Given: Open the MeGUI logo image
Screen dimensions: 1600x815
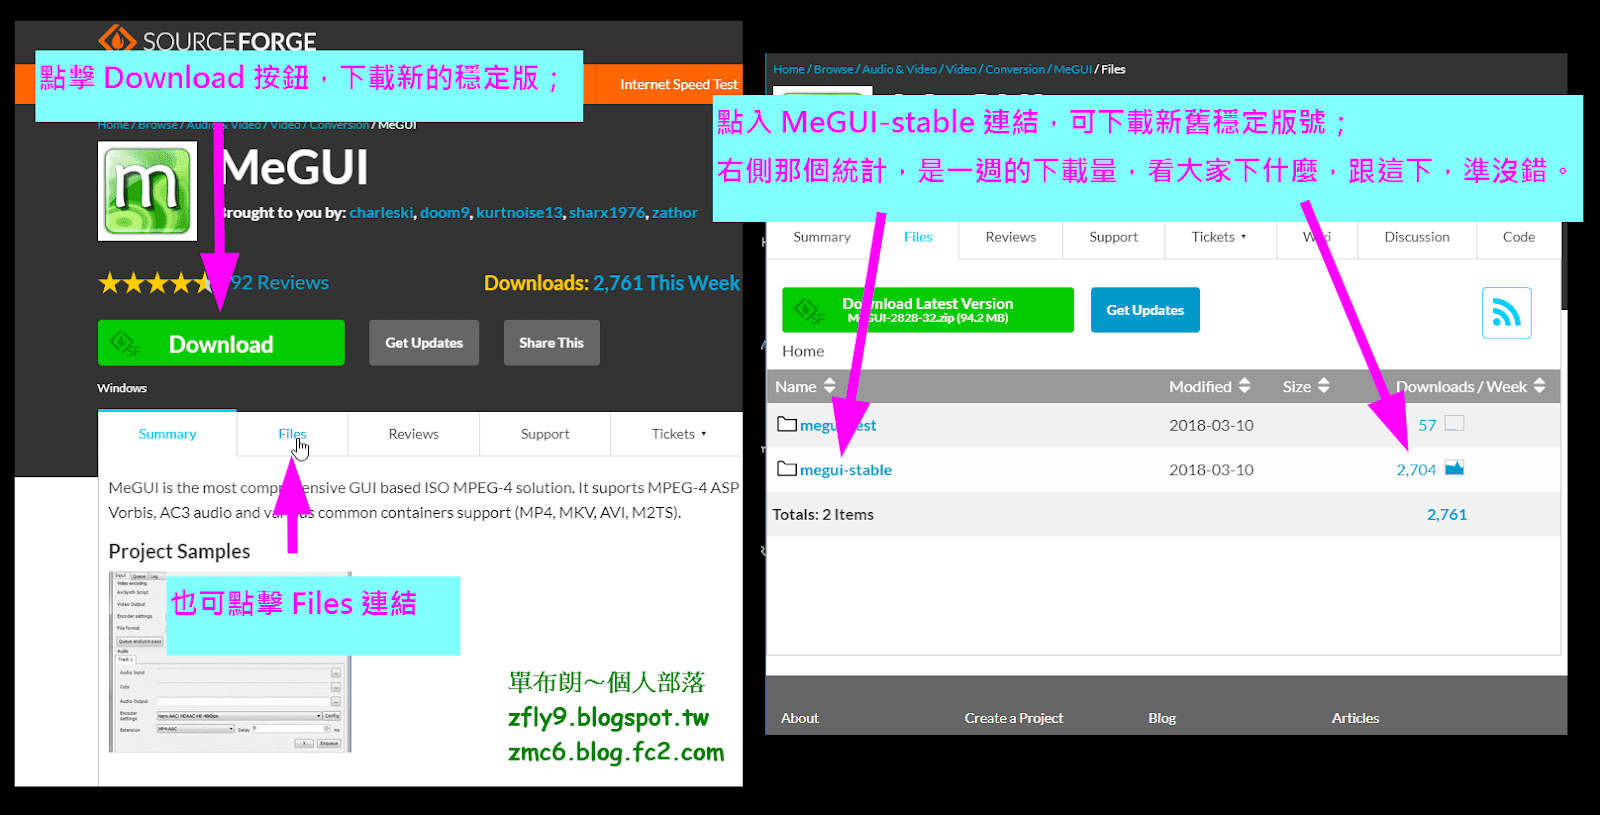Looking at the screenshot, I should tap(147, 191).
